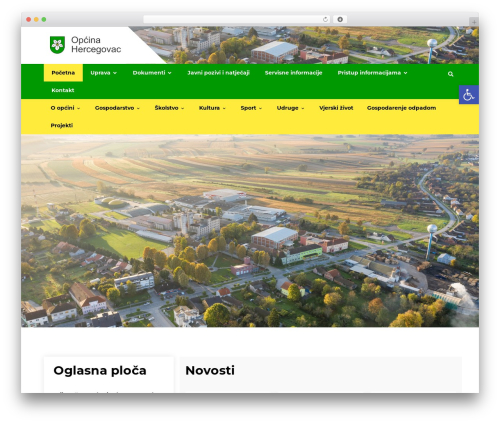The width and height of the screenshot is (500, 423).
Task: Click the round button beside the address bar
Action: click(340, 20)
